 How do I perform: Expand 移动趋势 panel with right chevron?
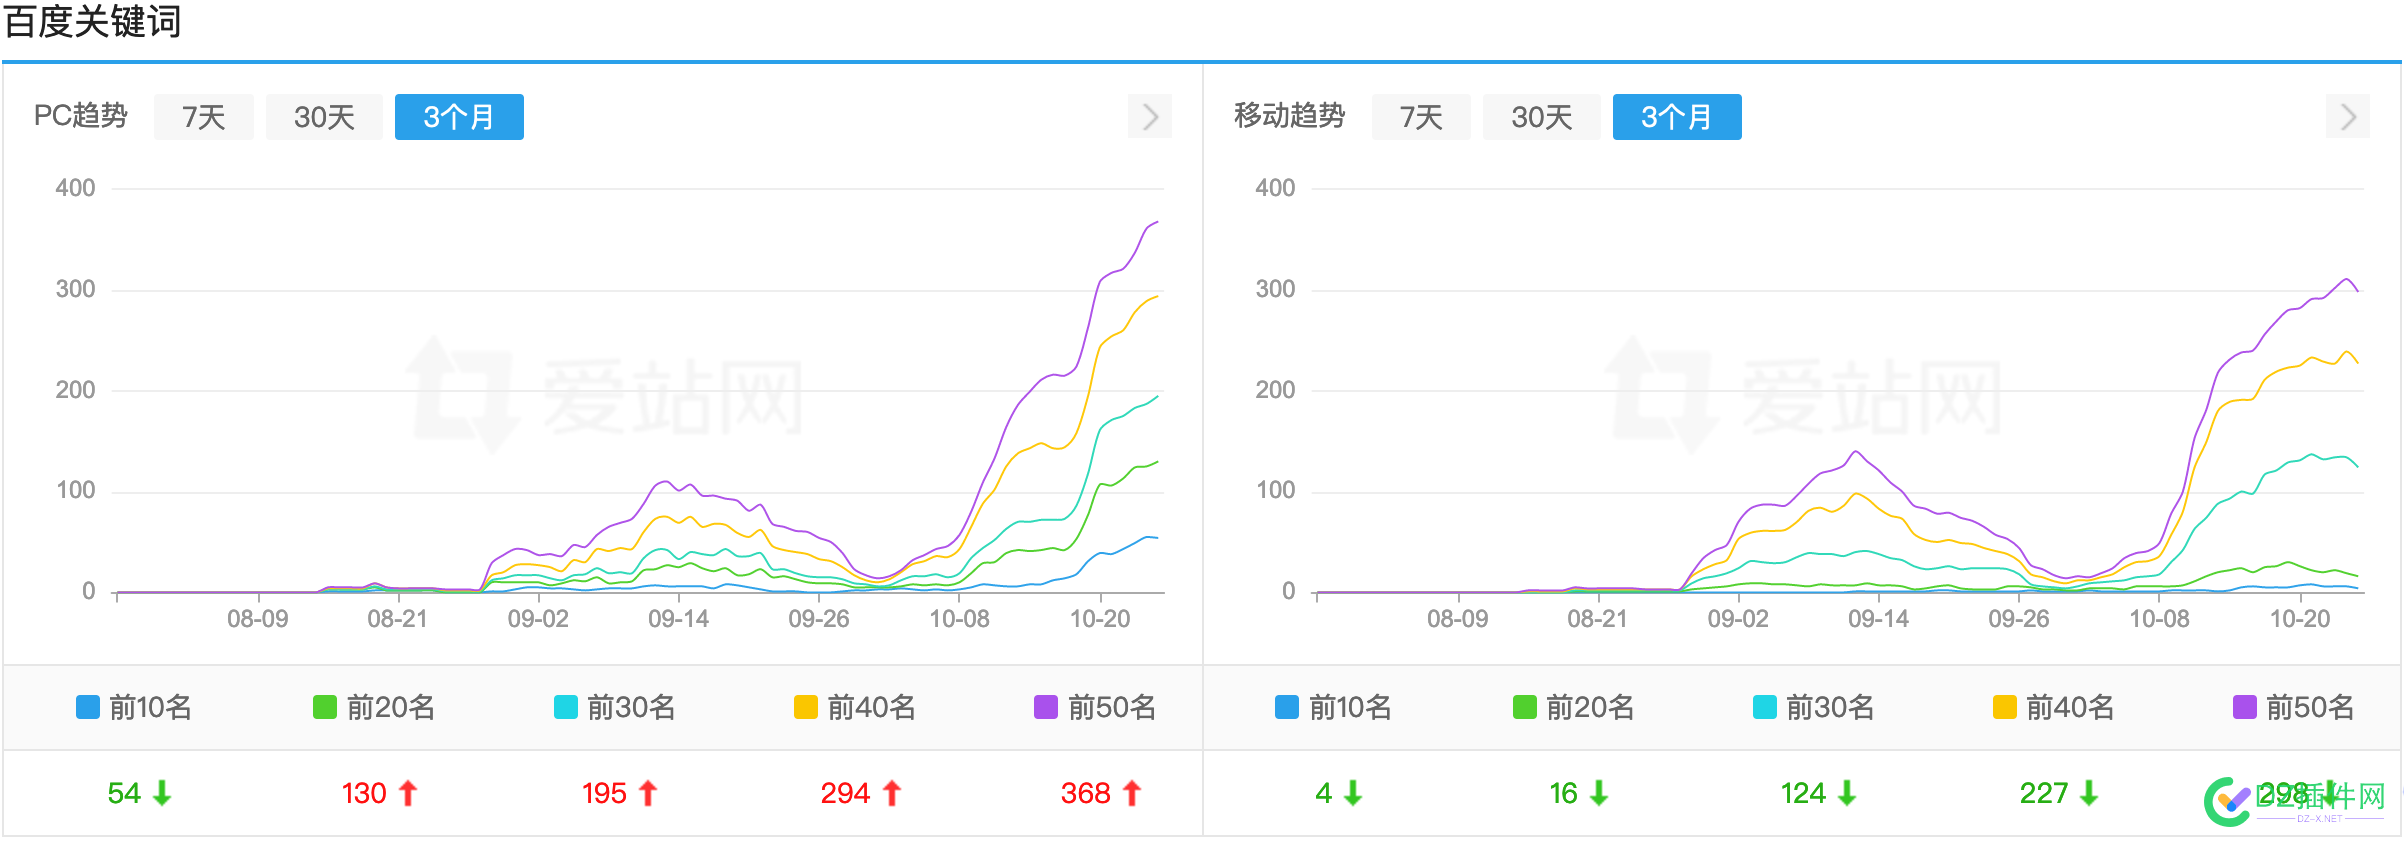(x=2348, y=117)
